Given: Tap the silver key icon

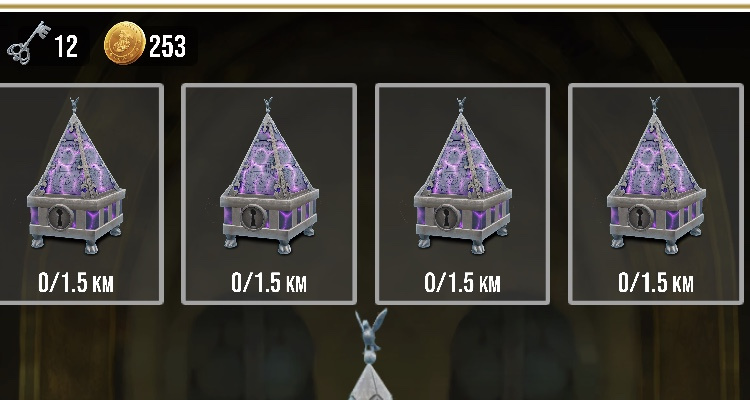Looking at the screenshot, I should (28, 43).
